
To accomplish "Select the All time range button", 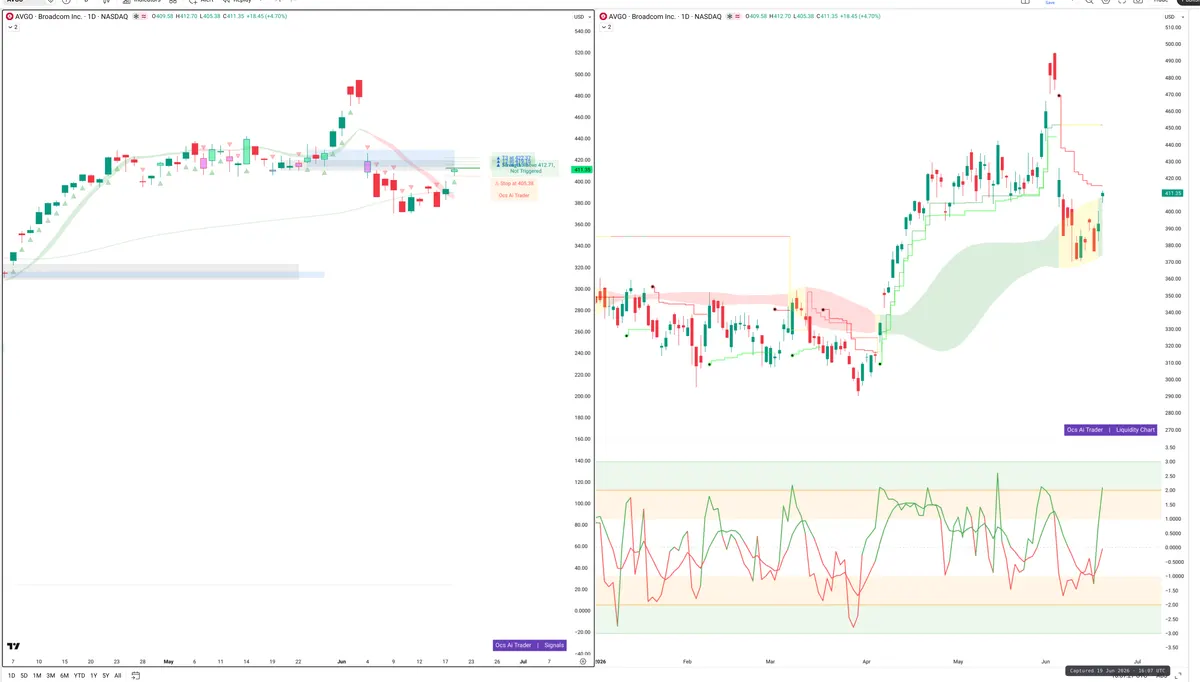I will (117, 676).
